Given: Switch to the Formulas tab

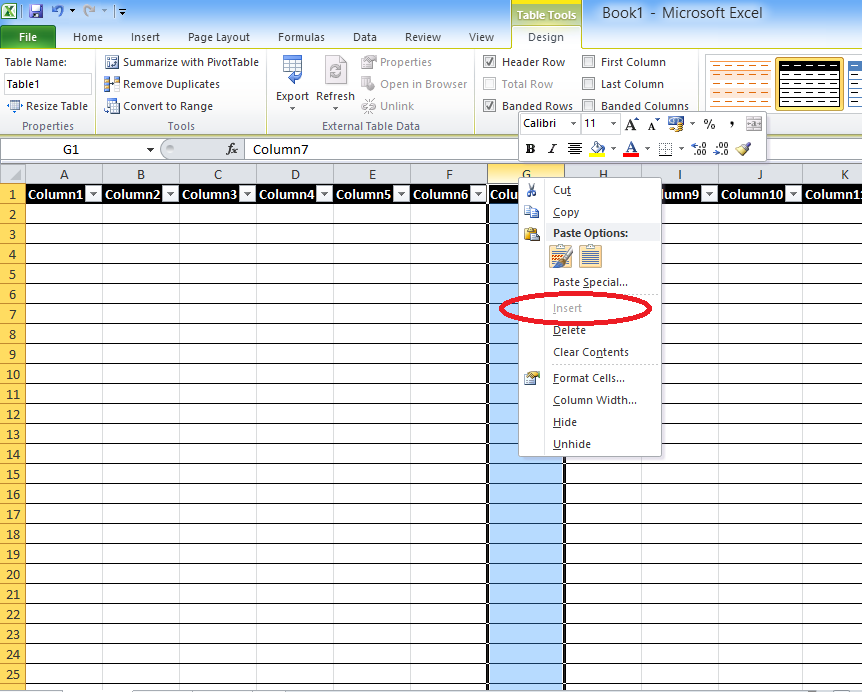Looking at the screenshot, I should pyautogui.click(x=301, y=37).
